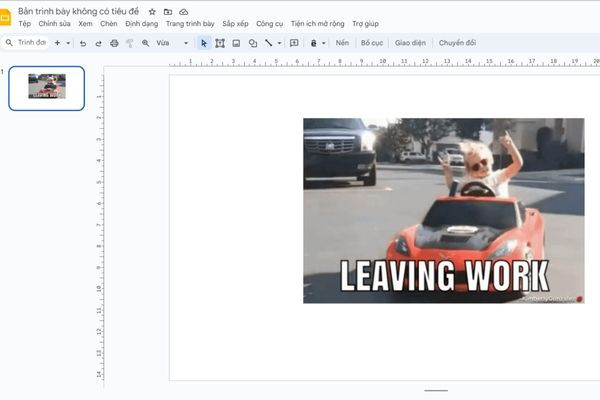Click the zoom magnifier icon
This screenshot has width=600, height=400.
(145, 43)
